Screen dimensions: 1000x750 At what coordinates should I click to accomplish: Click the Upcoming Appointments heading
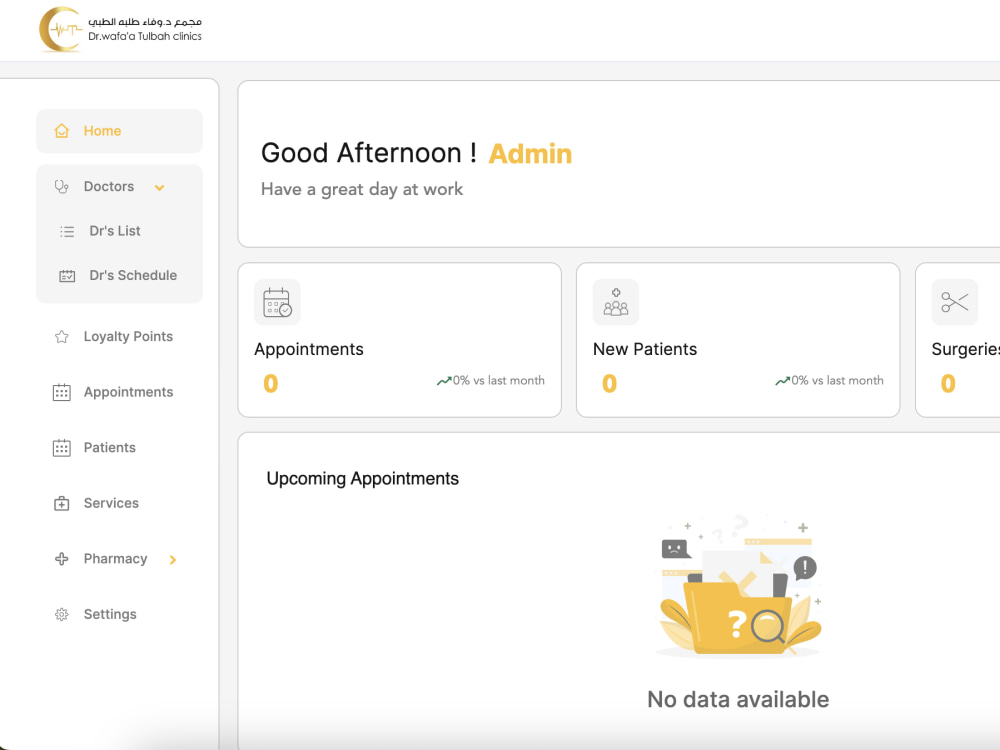pyautogui.click(x=362, y=479)
